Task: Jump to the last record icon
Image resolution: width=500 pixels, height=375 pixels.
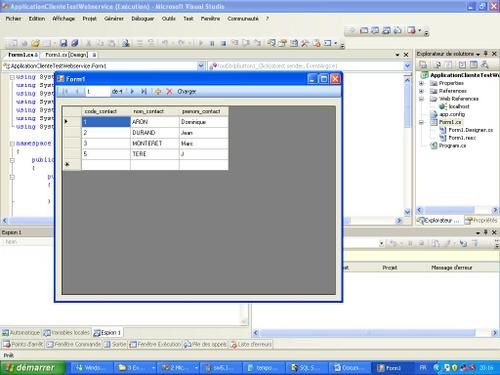Action: 144,91
